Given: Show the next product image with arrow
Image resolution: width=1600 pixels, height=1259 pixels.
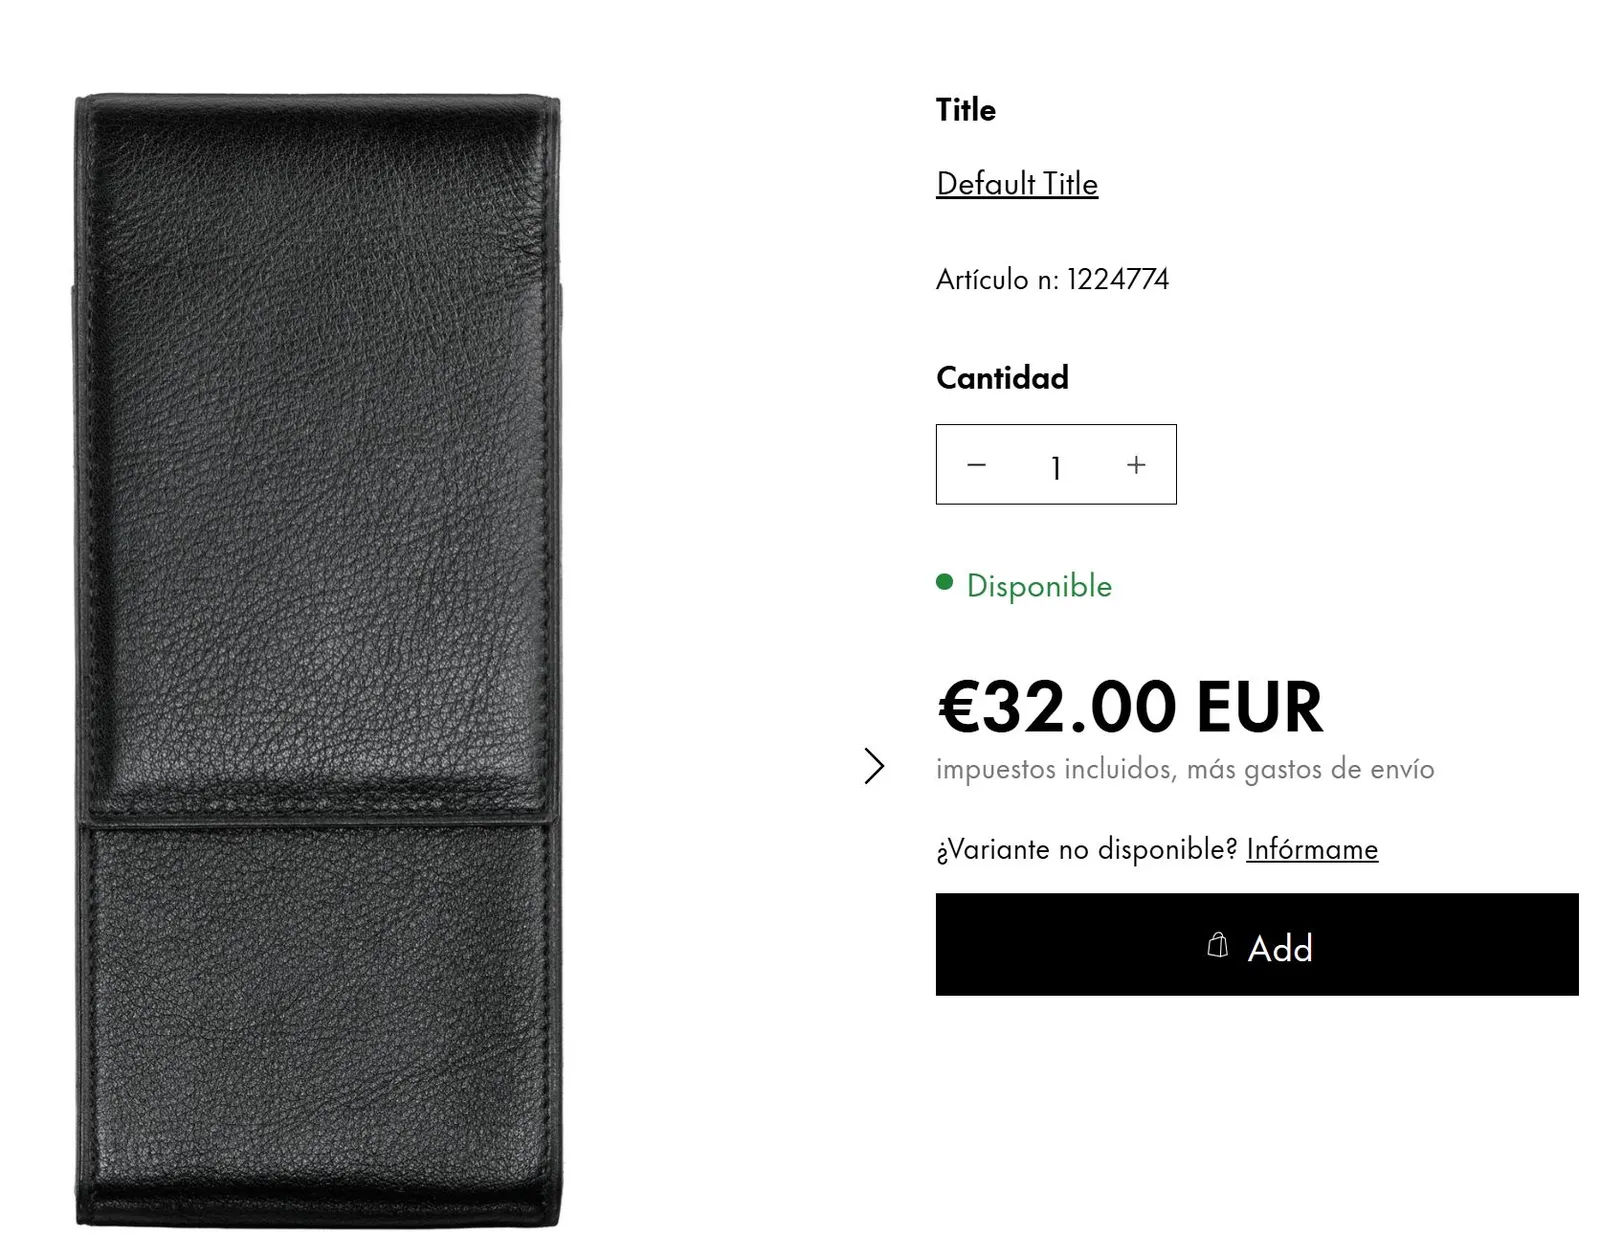Looking at the screenshot, I should (x=874, y=766).
